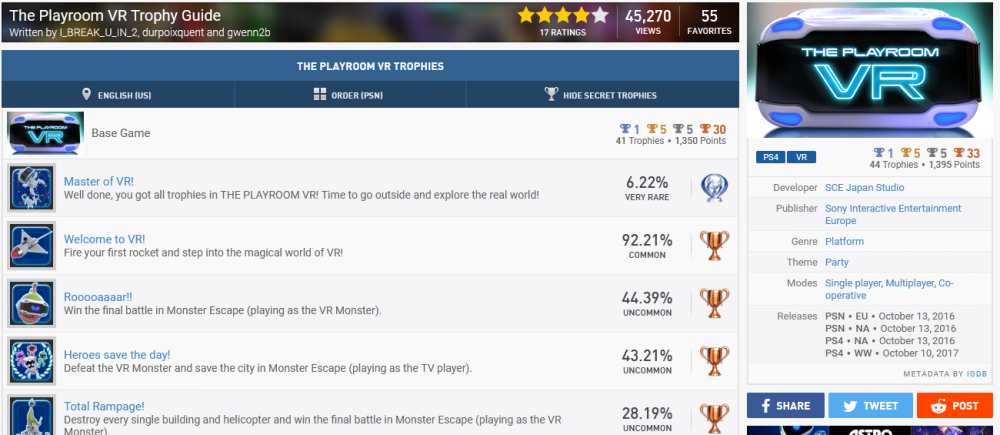Select the PS4 platform tag
This screenshot has width=1000, height=435.
(x=769, y=157)
